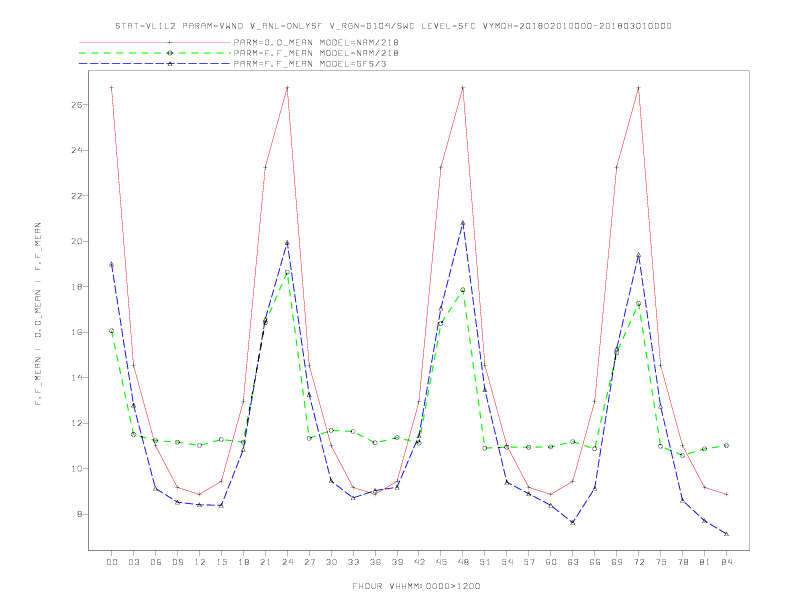Click green circle marker at hour 00
This screenshot has width=792, height=612.
coord(112,331)
